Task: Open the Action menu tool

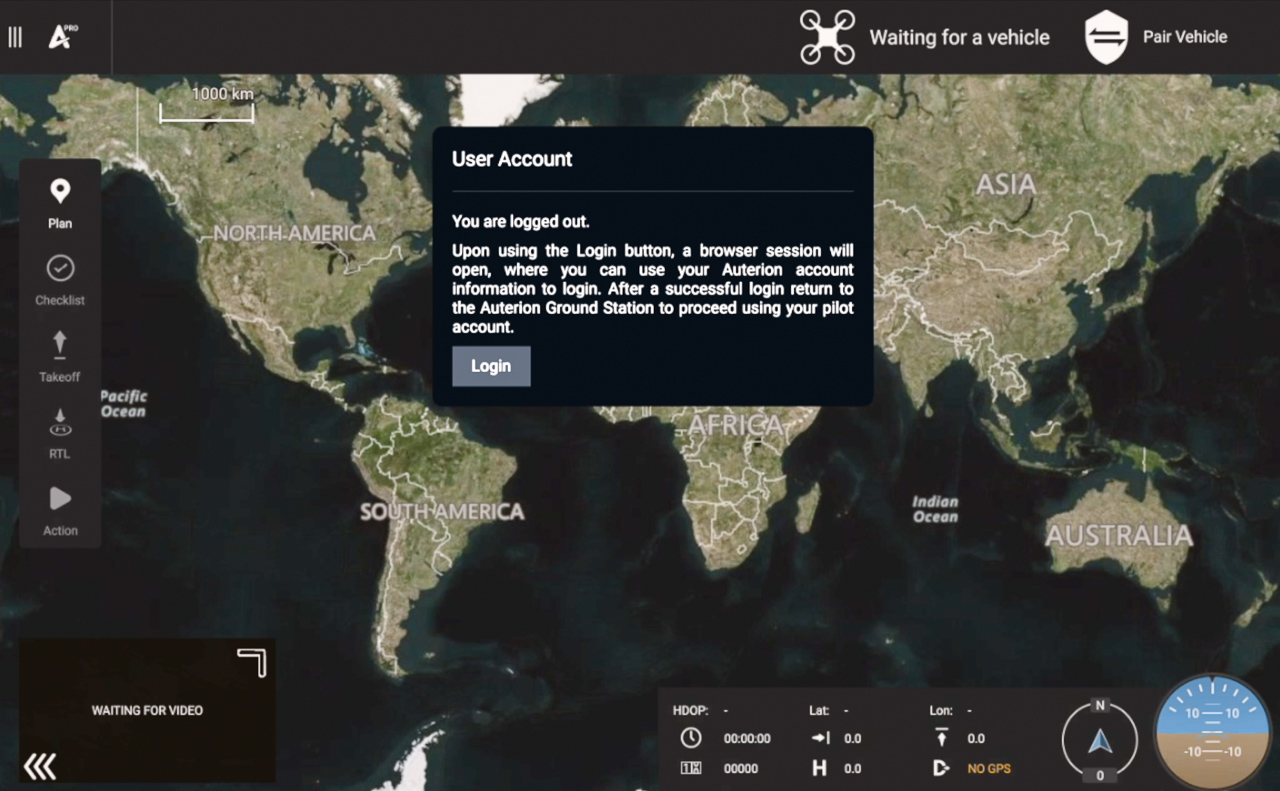Action: [x=60, y=511]
